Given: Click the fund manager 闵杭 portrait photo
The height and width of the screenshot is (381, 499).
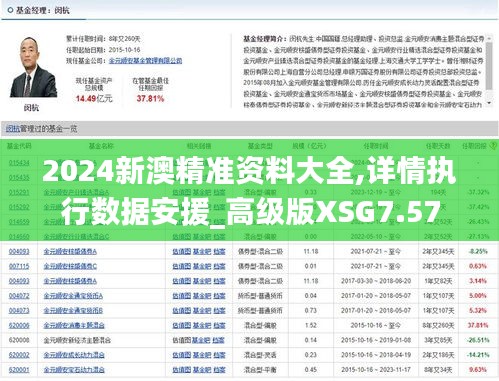Looking at the screenshot, I should point(33,68).
